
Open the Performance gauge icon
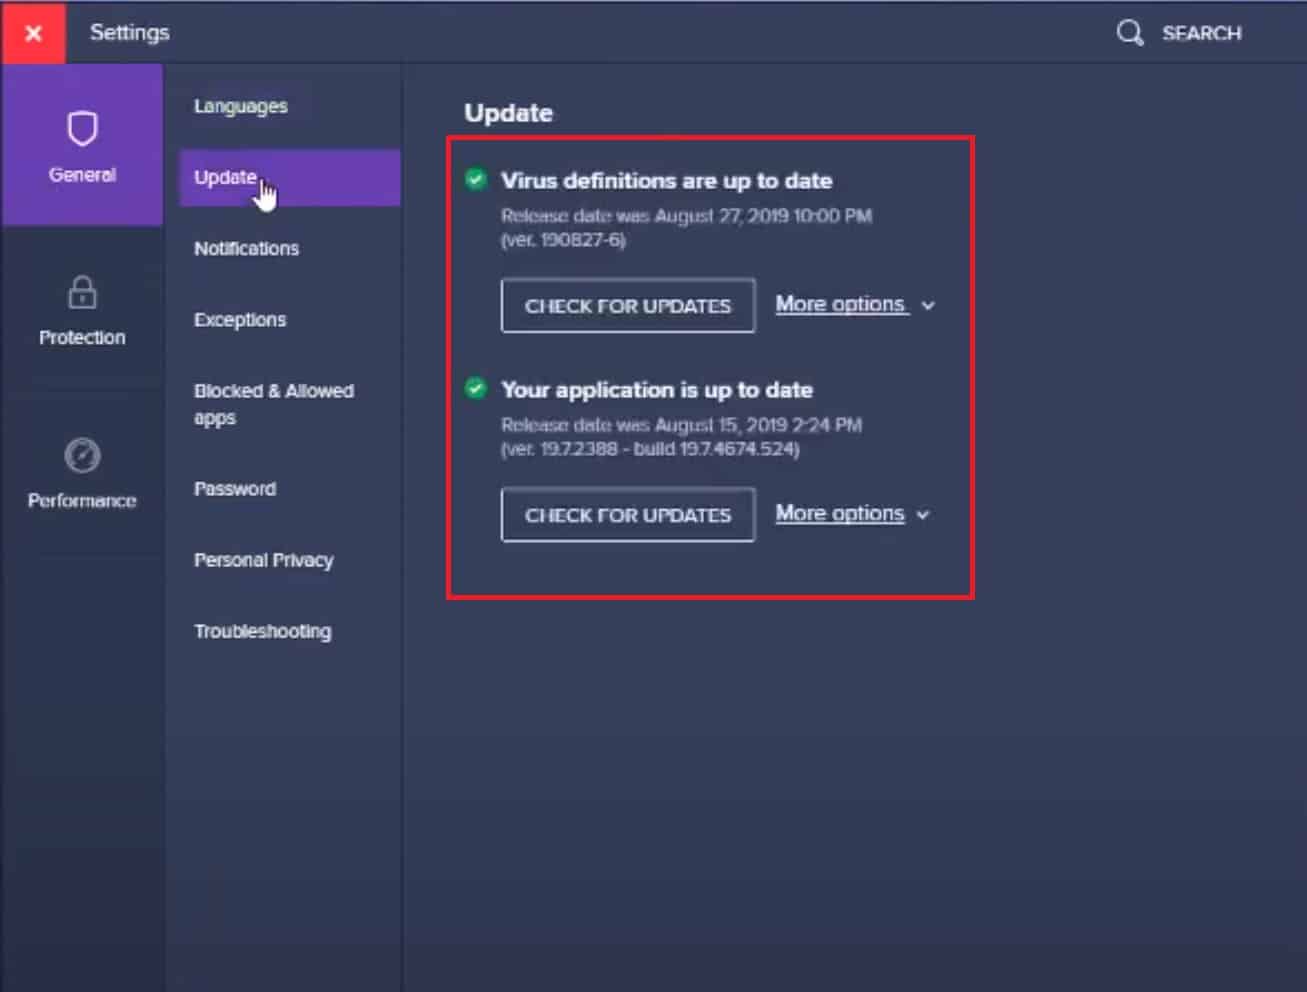tap(82, 455)
